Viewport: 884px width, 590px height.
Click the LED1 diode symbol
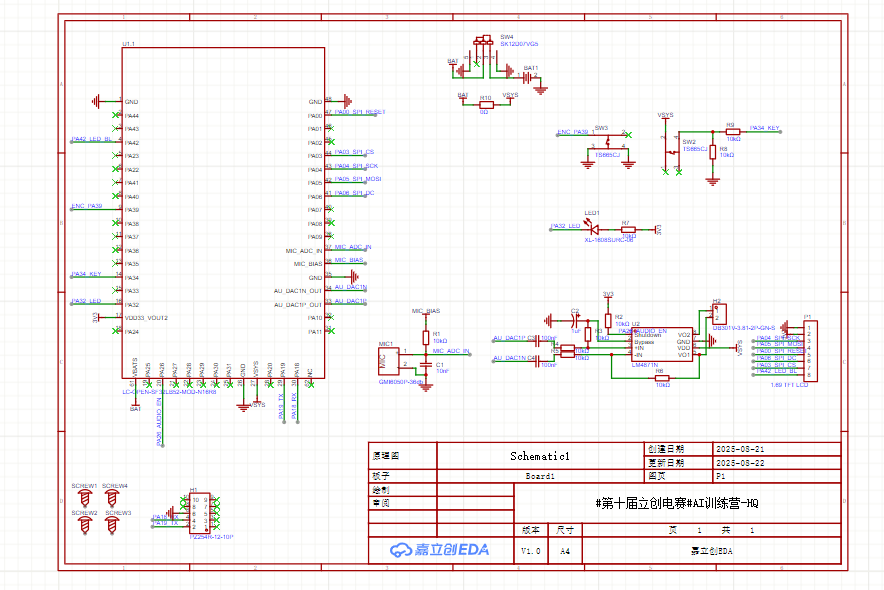coord(591,228)
